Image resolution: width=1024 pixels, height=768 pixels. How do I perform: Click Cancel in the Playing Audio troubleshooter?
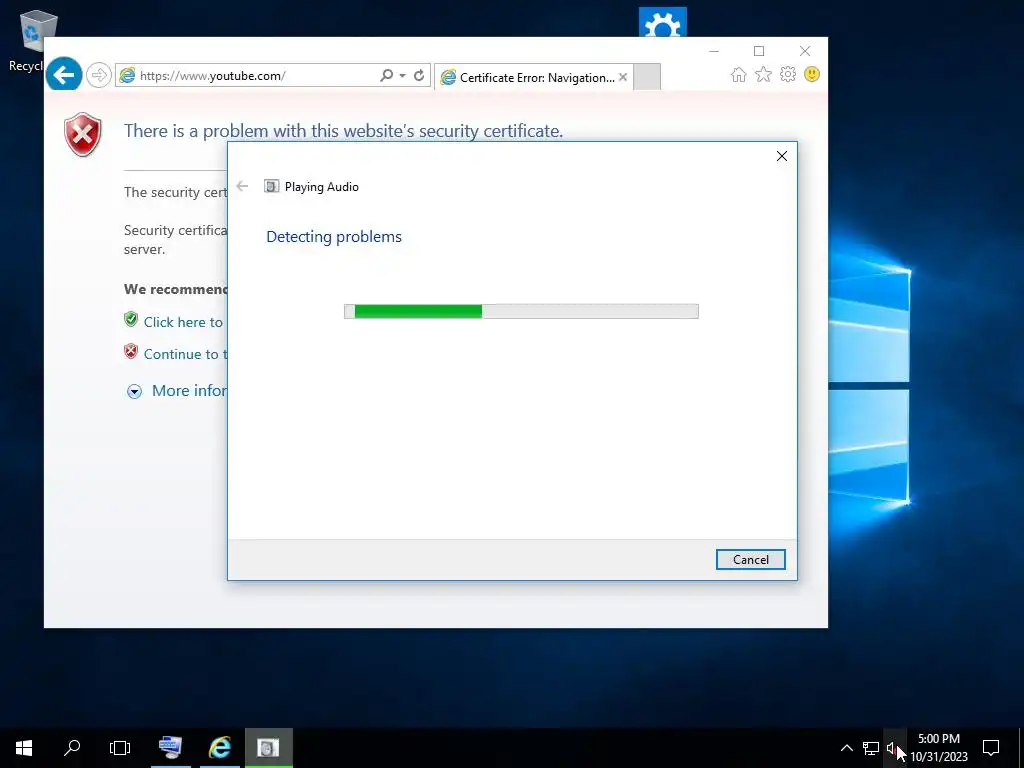coord(751,560)
